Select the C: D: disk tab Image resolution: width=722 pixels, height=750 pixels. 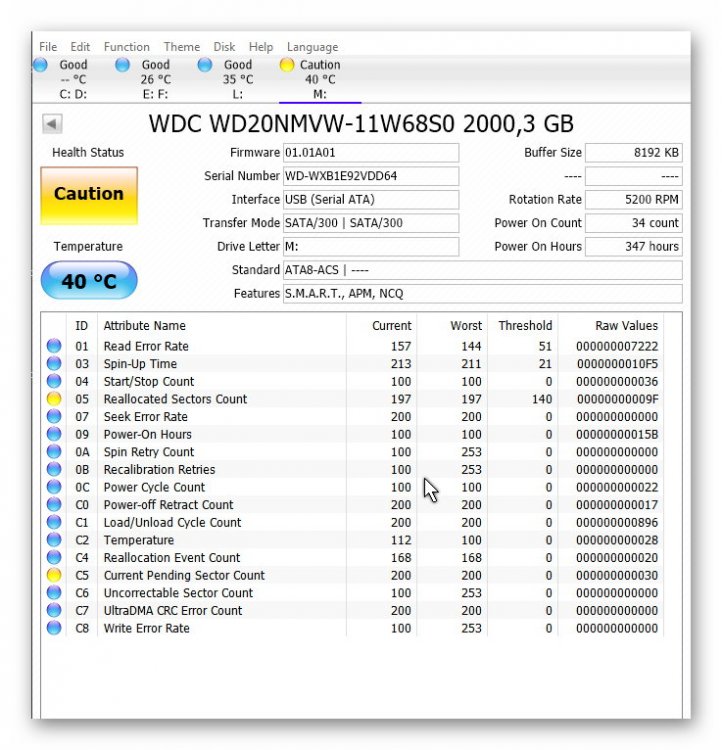coord(73,79)
